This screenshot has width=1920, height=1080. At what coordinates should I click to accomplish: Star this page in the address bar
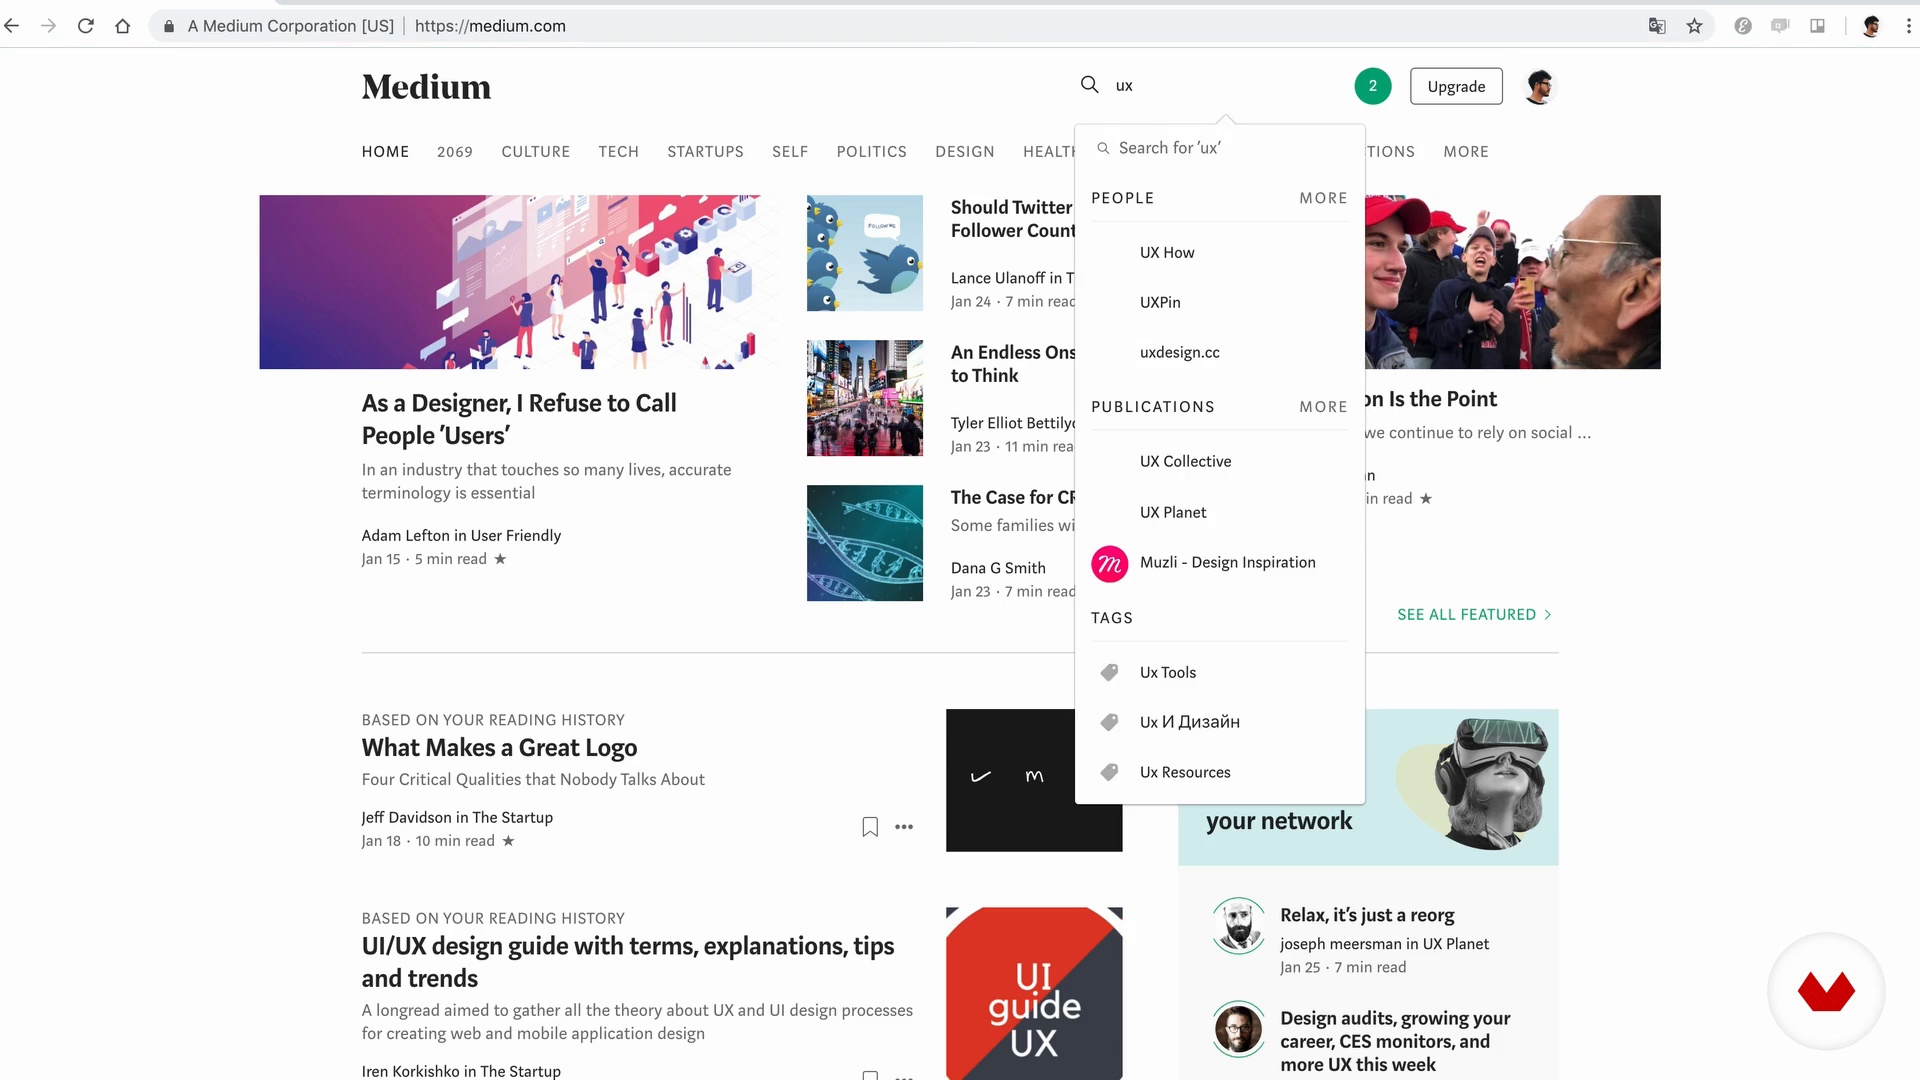[x=1694, y=26]
